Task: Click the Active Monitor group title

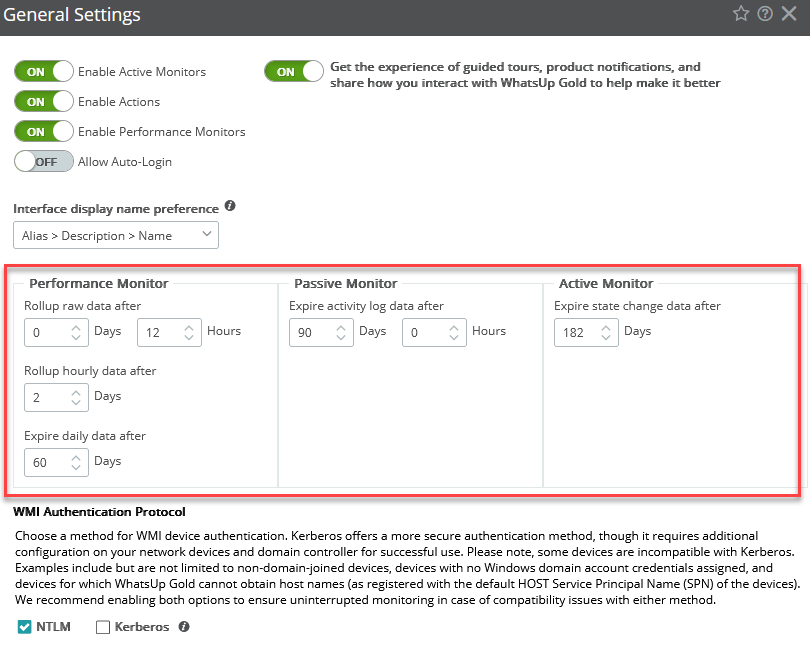Action: click(606, 283)
